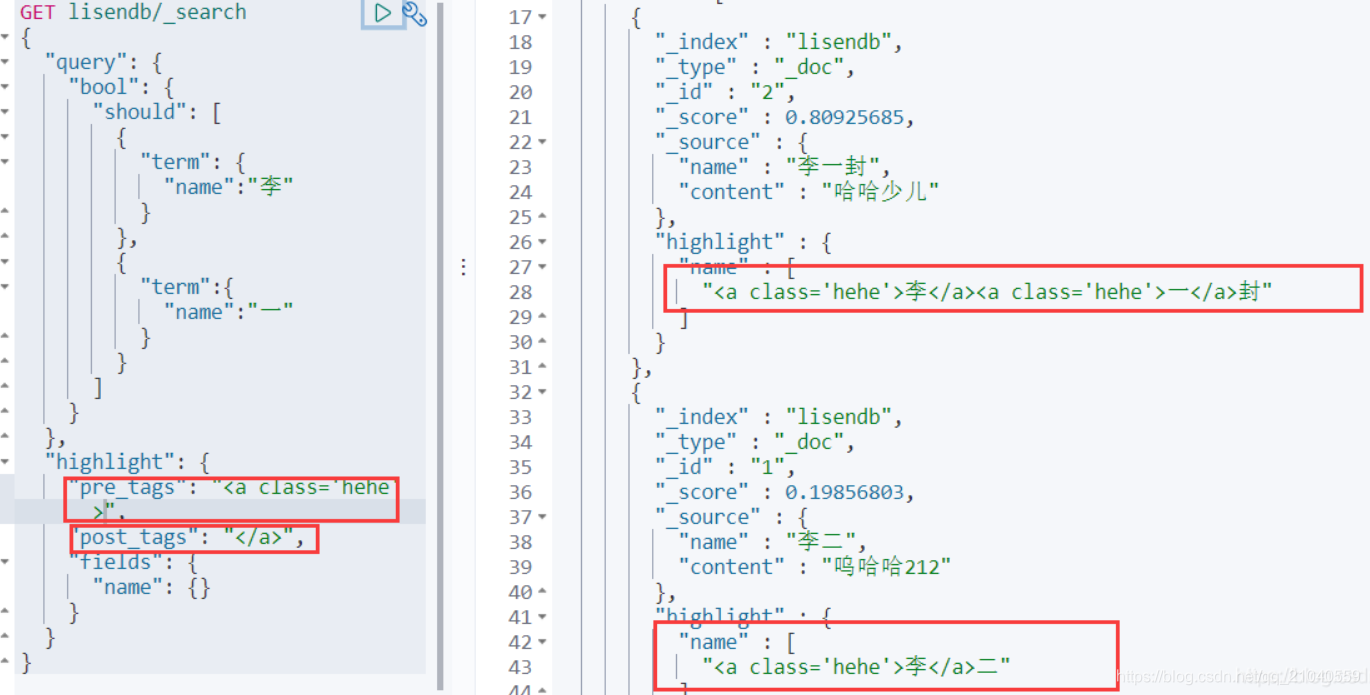
Task: Click "_index" : "lisendb" on line 18
Action: coord(779,42)
